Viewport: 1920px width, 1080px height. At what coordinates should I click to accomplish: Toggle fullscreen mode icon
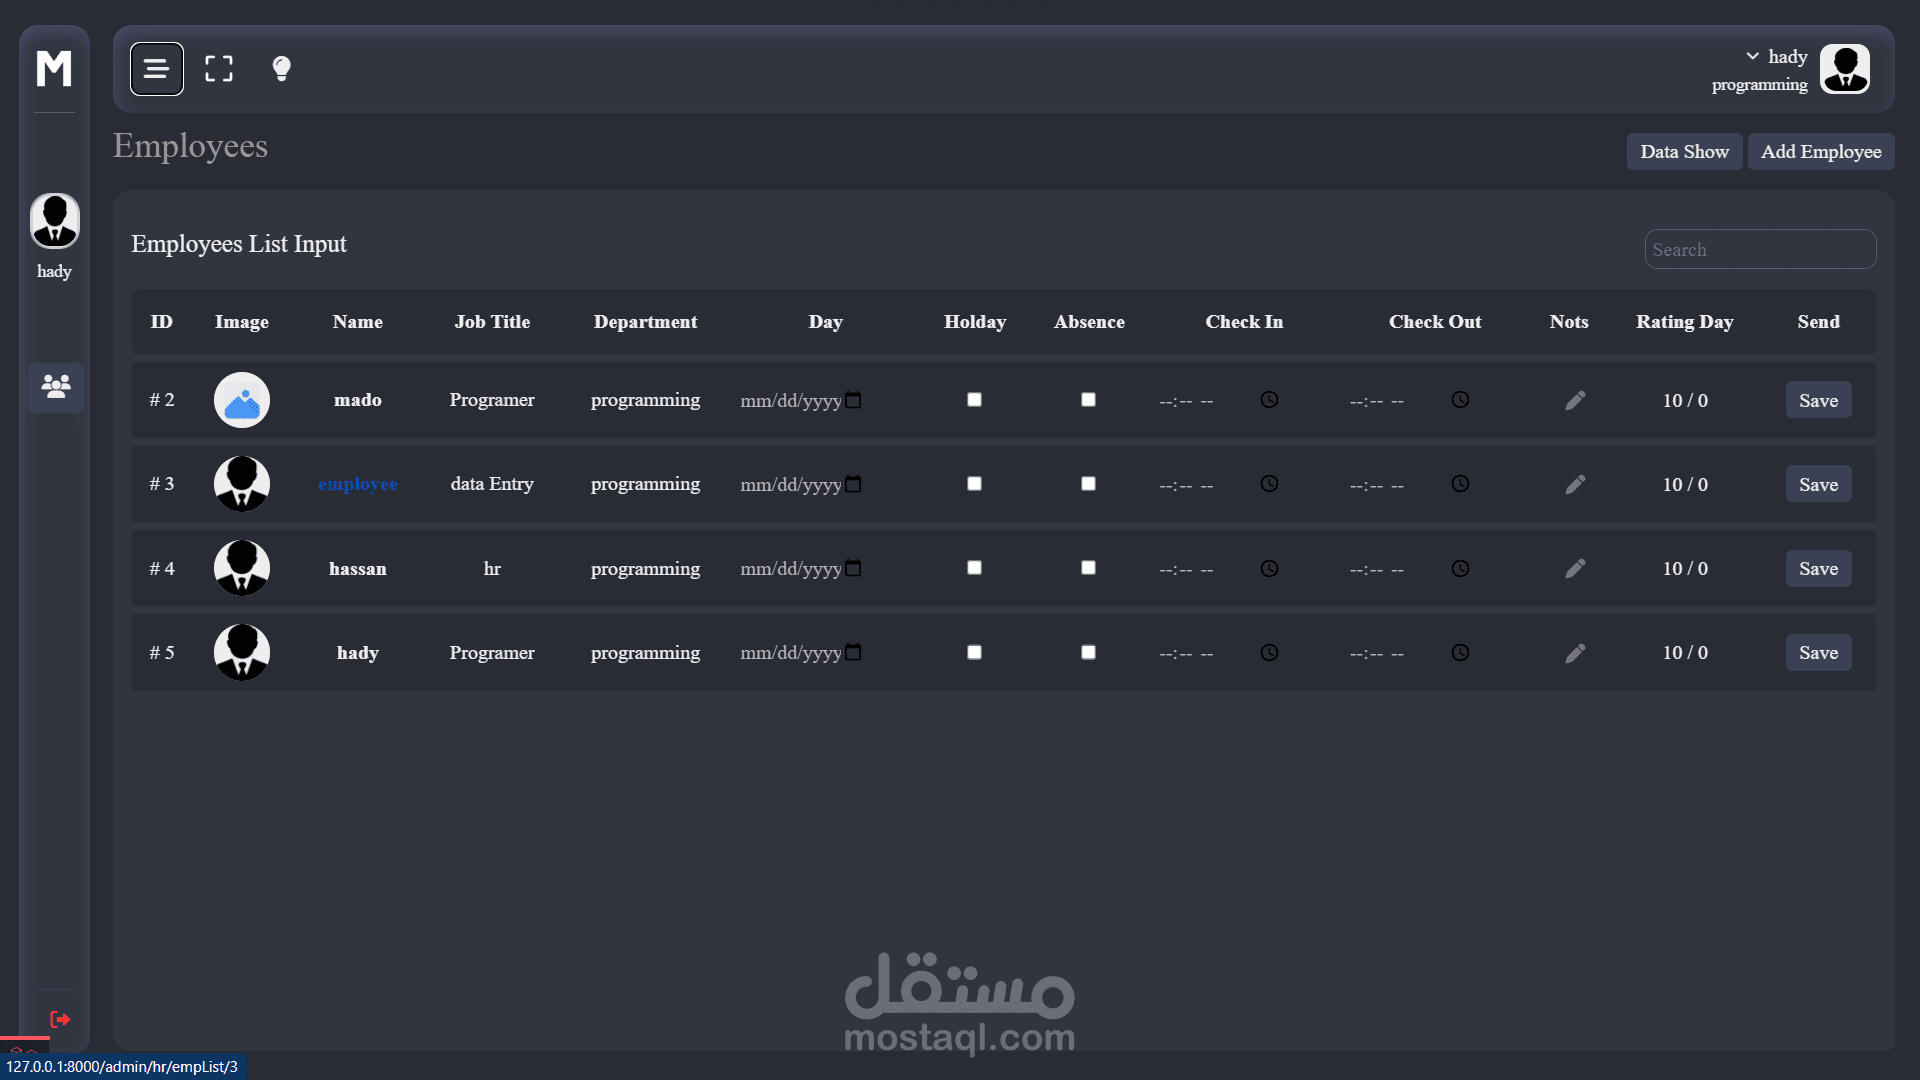(x=219, y=69)
